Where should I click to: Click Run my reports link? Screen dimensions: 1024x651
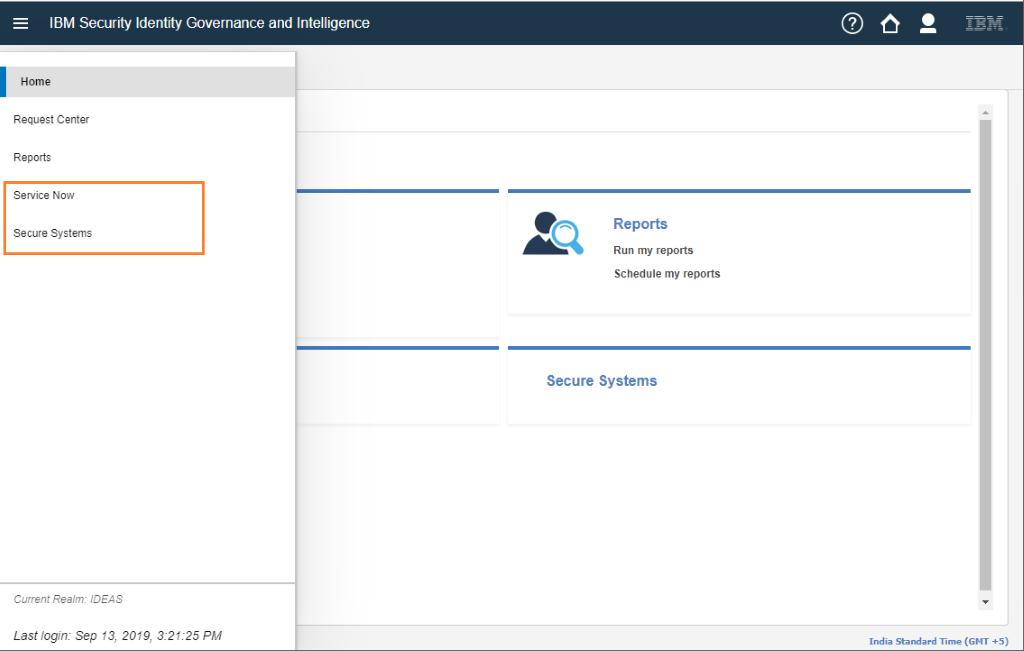point(653,250)
